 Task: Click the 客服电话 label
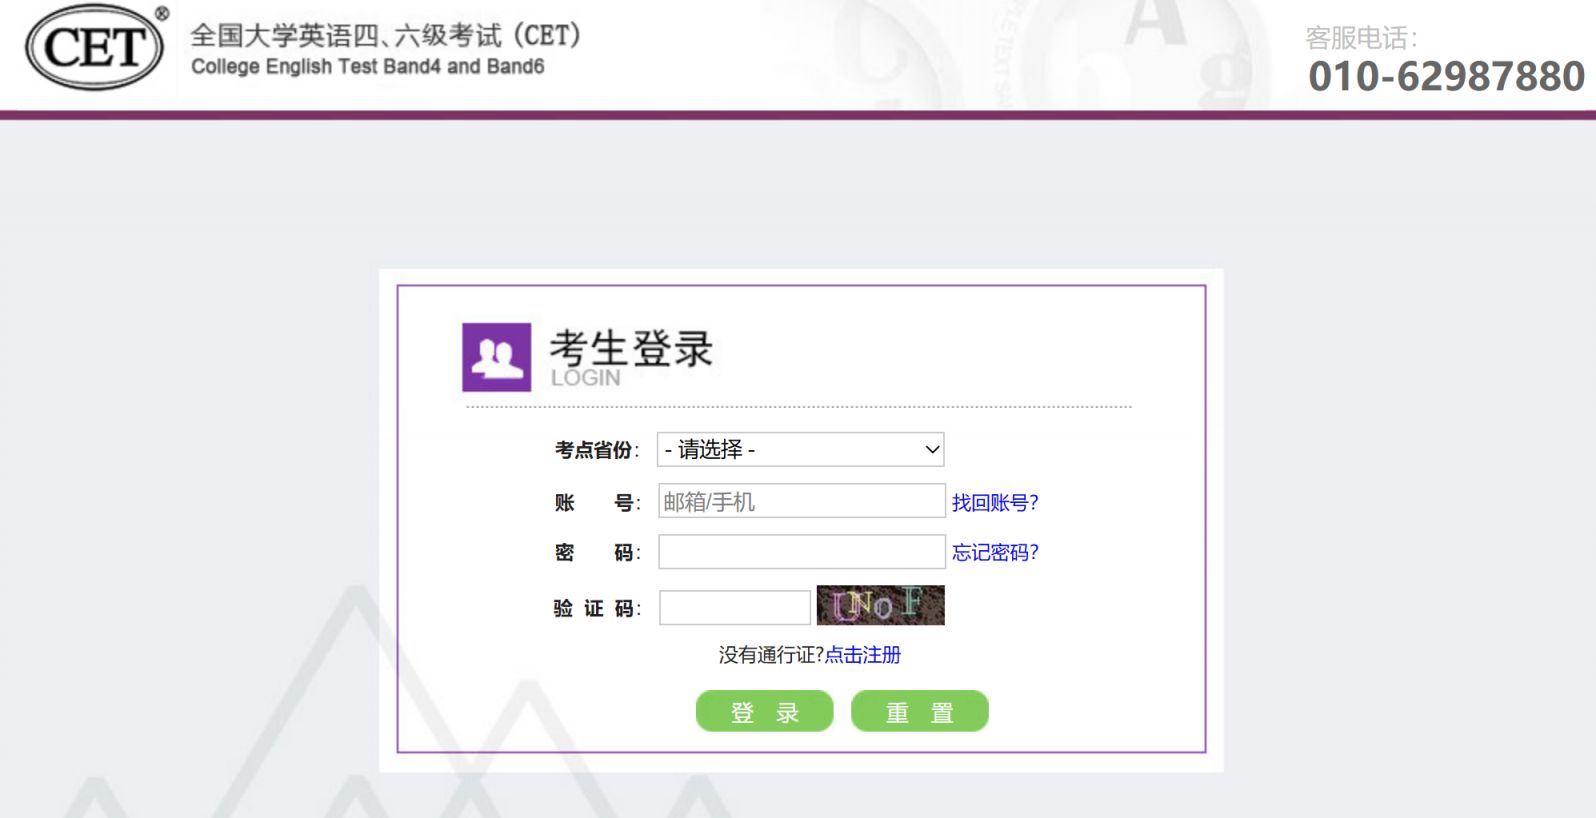click(1361, 38)
